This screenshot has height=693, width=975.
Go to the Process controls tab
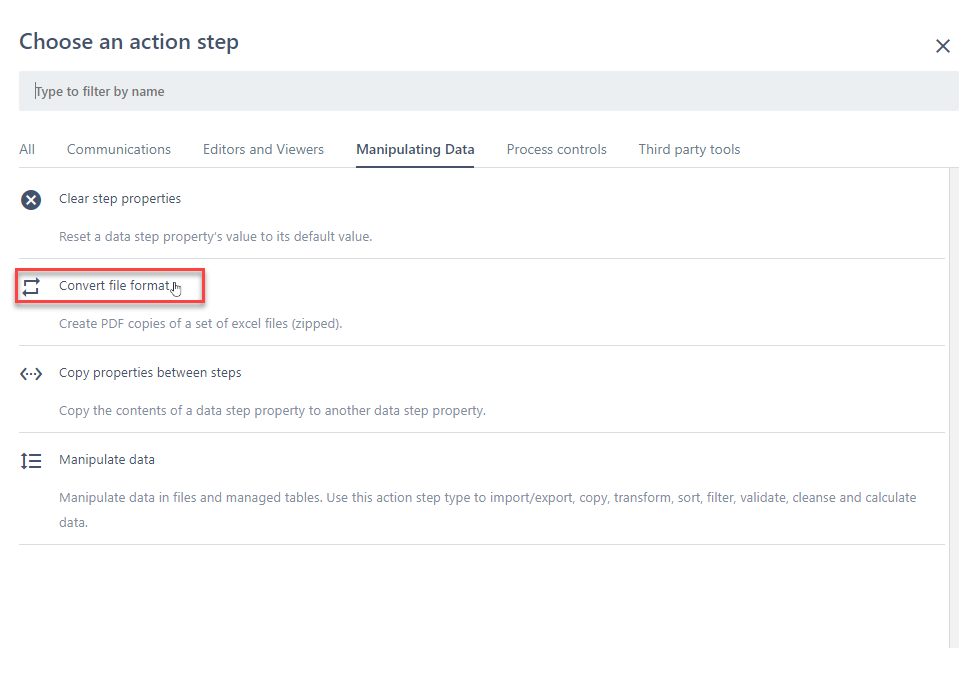pos(556,150)
